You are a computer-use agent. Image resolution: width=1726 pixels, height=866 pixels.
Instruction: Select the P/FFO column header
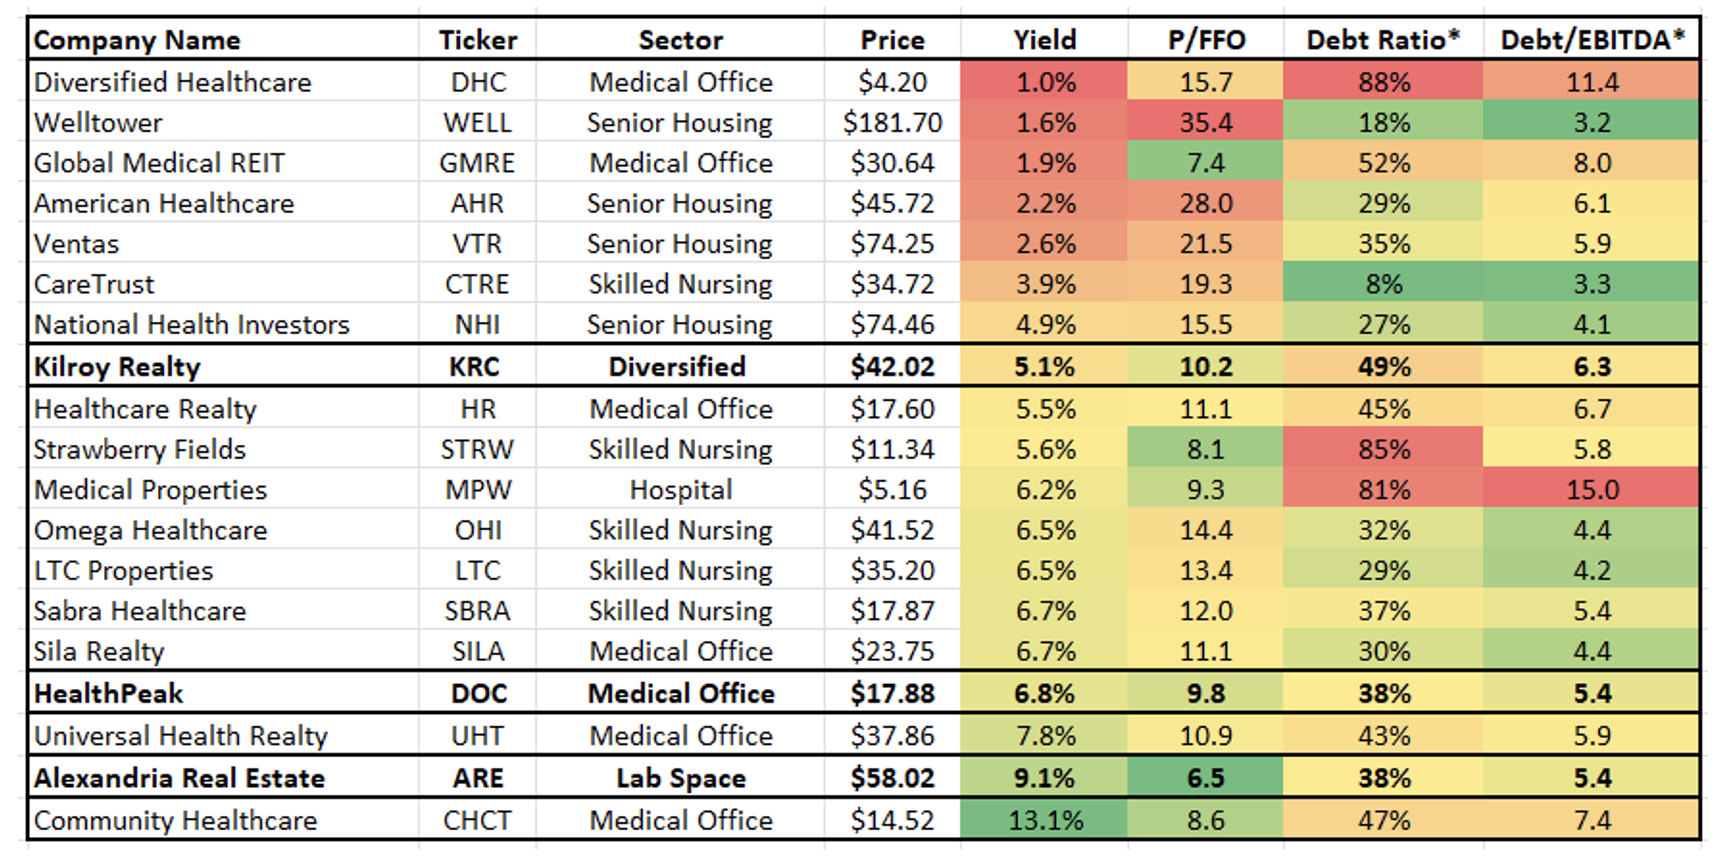click(1206, 40)
